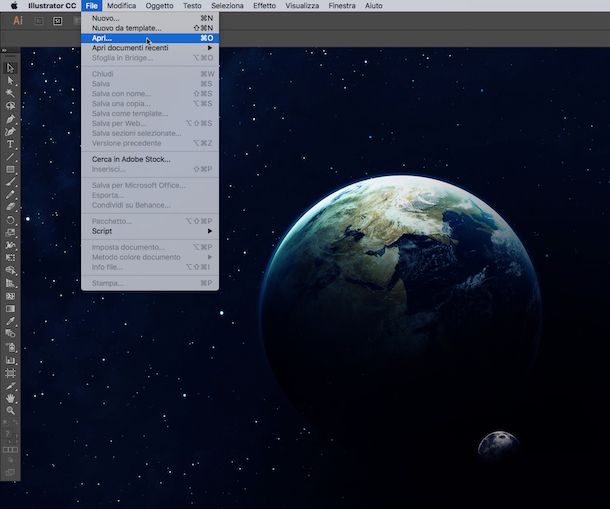Select the Lasso tool

pyautogui.click(x=10, y=106)
